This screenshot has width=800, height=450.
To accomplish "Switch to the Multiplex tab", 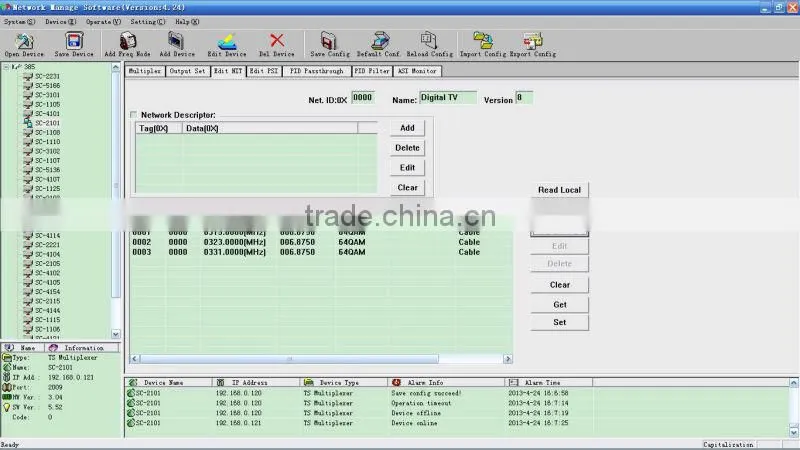I will (145, 71).
